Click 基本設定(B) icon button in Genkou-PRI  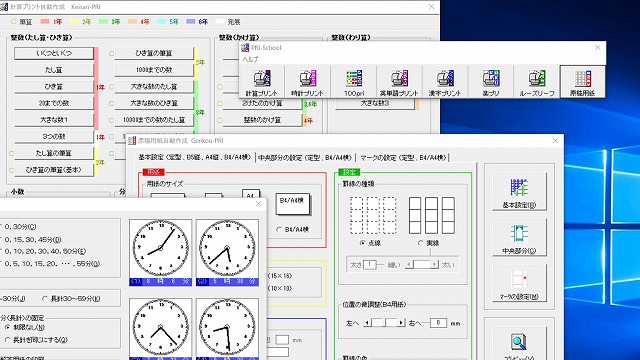519,191
